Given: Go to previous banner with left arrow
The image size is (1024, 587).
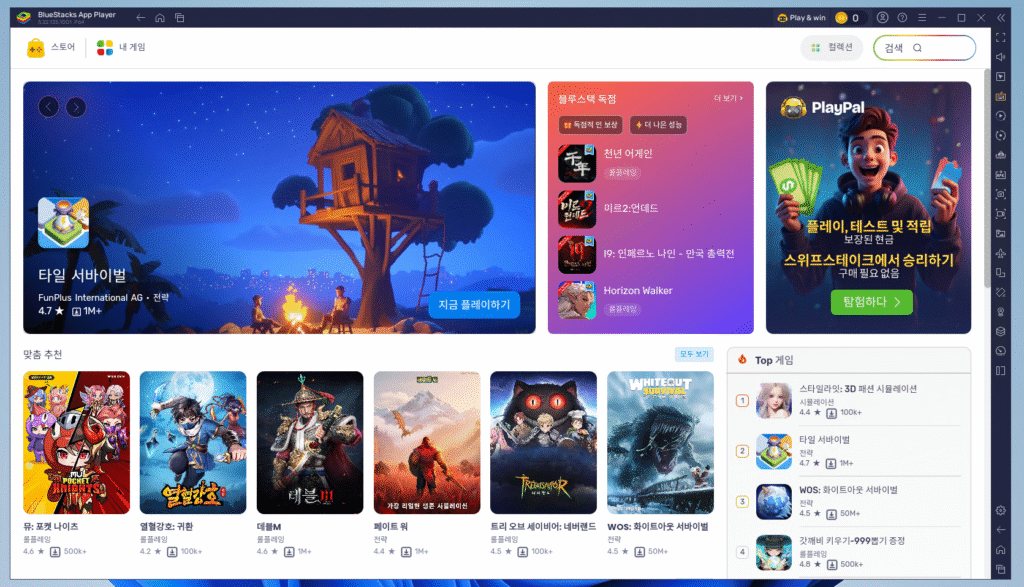Looking at the screenshot, I should 49,107.
